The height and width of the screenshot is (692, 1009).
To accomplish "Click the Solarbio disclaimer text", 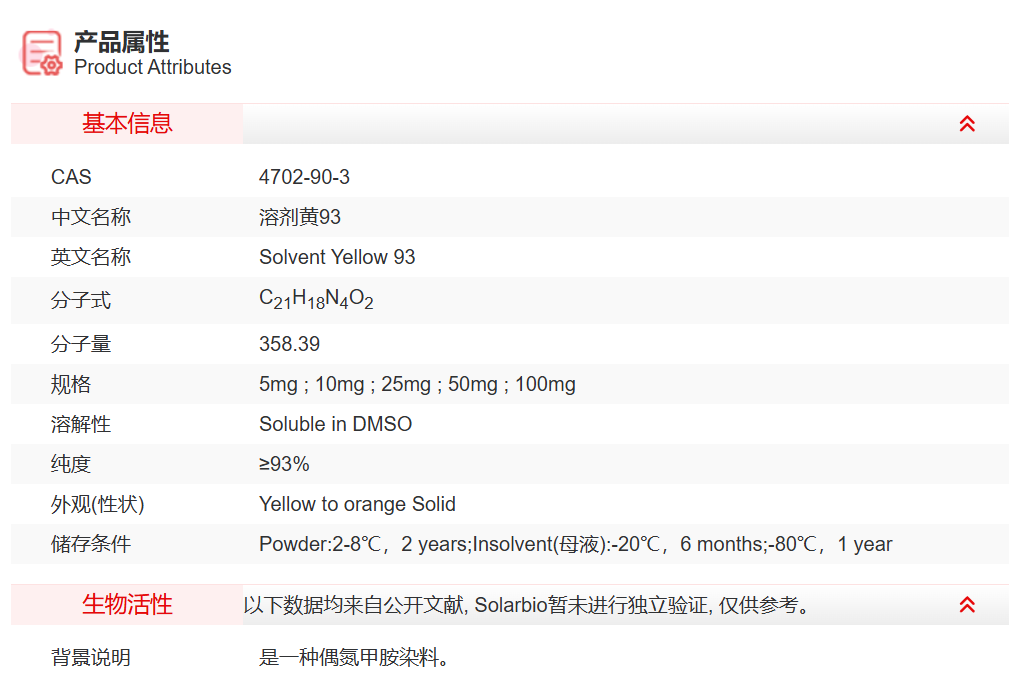I will point(526,605).
